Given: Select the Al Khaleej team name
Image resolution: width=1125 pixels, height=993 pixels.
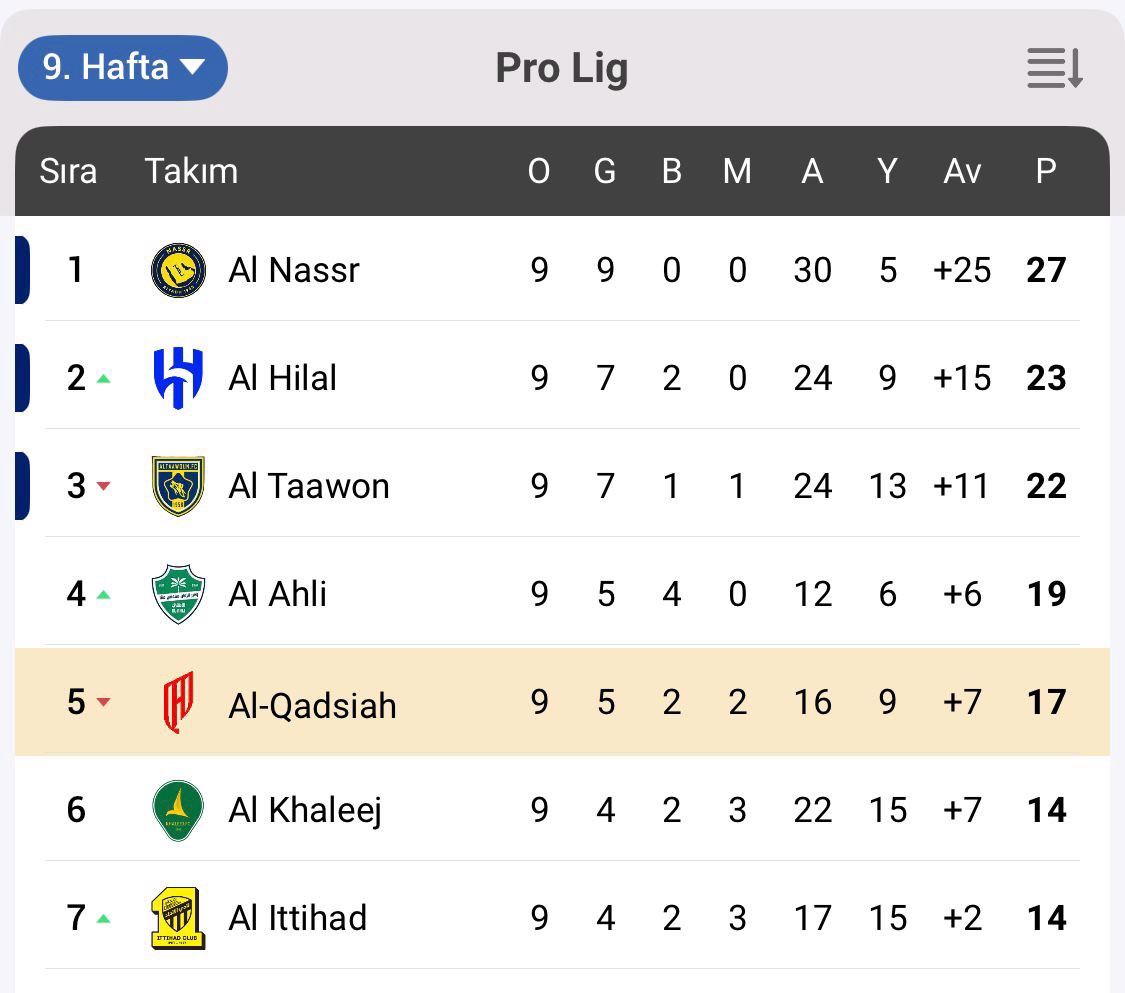Looking at the screenshot, I should [x=305, y=810].
